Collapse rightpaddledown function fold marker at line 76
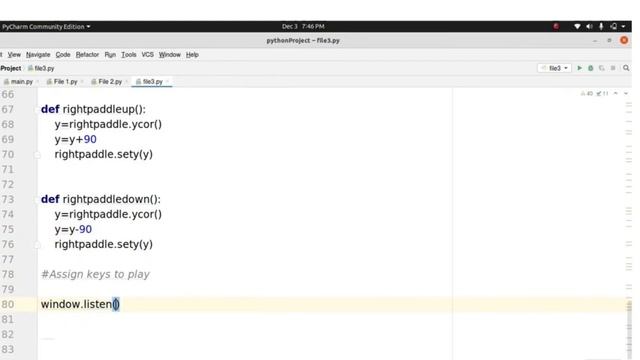This screenshot has width=640, height=360. [37, 245]
